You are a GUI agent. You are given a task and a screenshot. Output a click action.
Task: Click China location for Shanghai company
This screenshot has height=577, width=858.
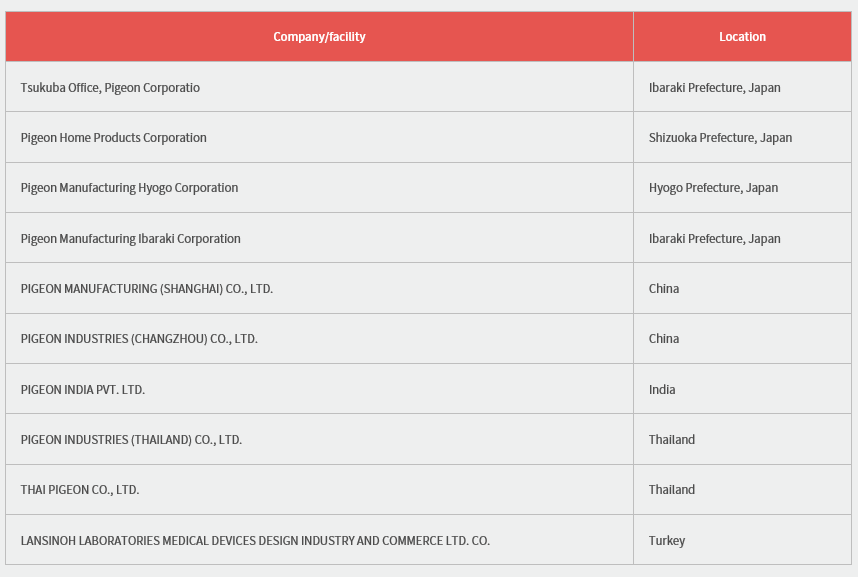click(x=664, y=289)
